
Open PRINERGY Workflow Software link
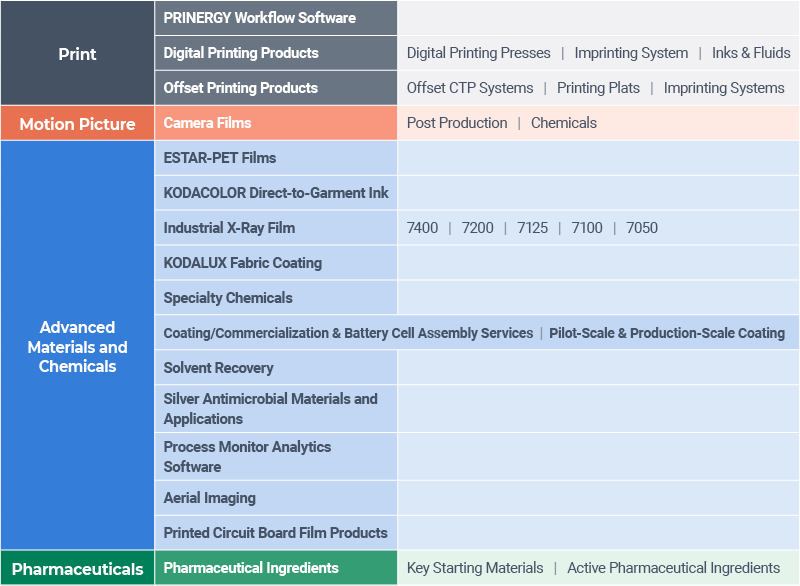tap(259, 18)
